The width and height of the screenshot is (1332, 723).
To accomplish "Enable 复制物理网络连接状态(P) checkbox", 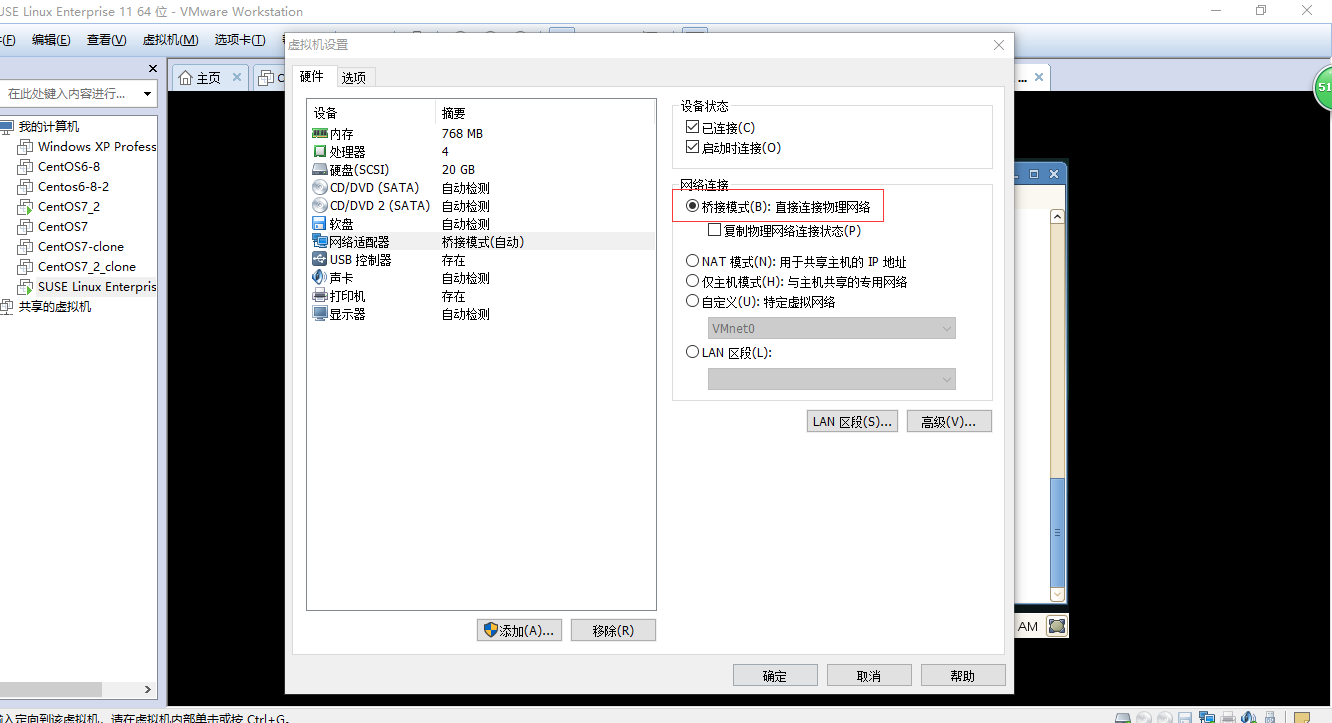I will pos(714,230).
